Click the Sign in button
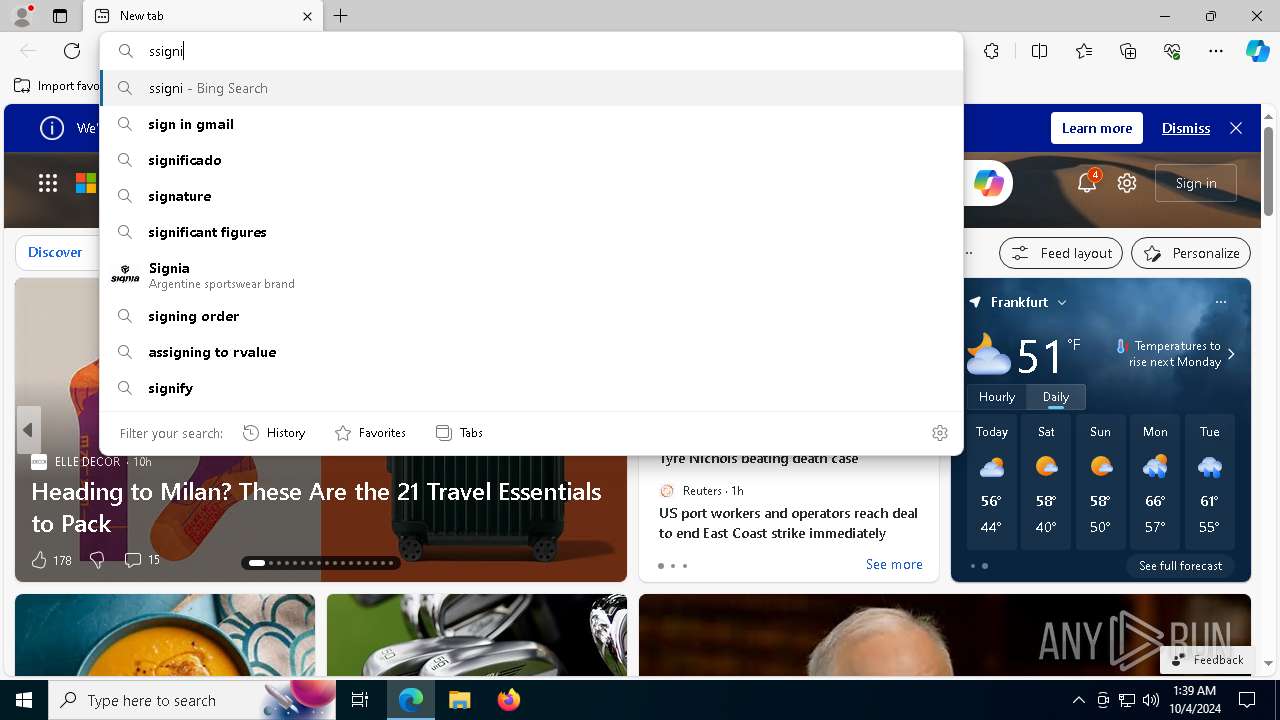The width and height of the screenshot is (1280, 720). pos(1196,183)
